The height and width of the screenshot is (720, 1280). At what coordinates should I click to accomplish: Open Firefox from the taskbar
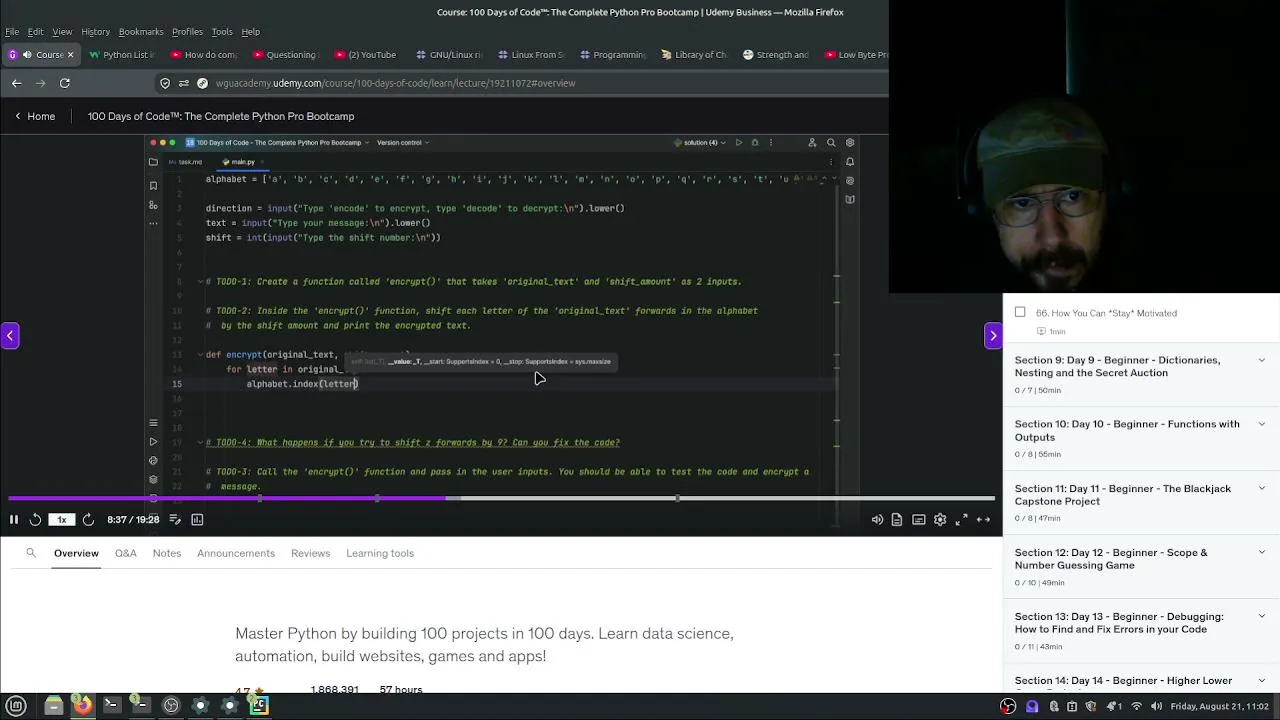coord(83,706)
